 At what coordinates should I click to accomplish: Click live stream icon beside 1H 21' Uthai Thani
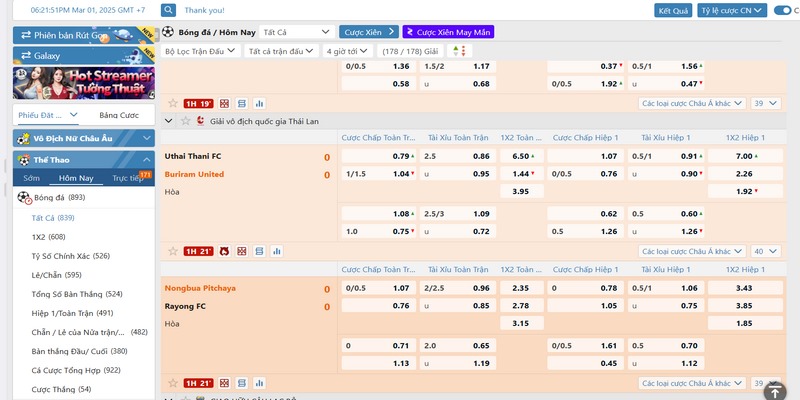pyautogui.click(x=224, y=251)
